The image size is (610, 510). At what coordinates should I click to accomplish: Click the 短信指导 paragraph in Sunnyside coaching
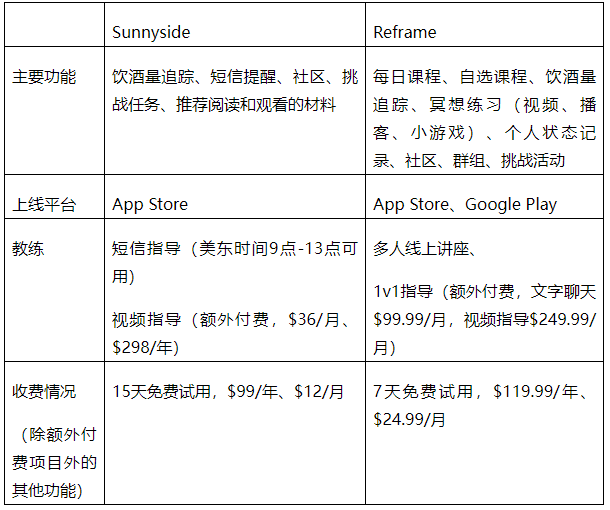tap(235, 261)
